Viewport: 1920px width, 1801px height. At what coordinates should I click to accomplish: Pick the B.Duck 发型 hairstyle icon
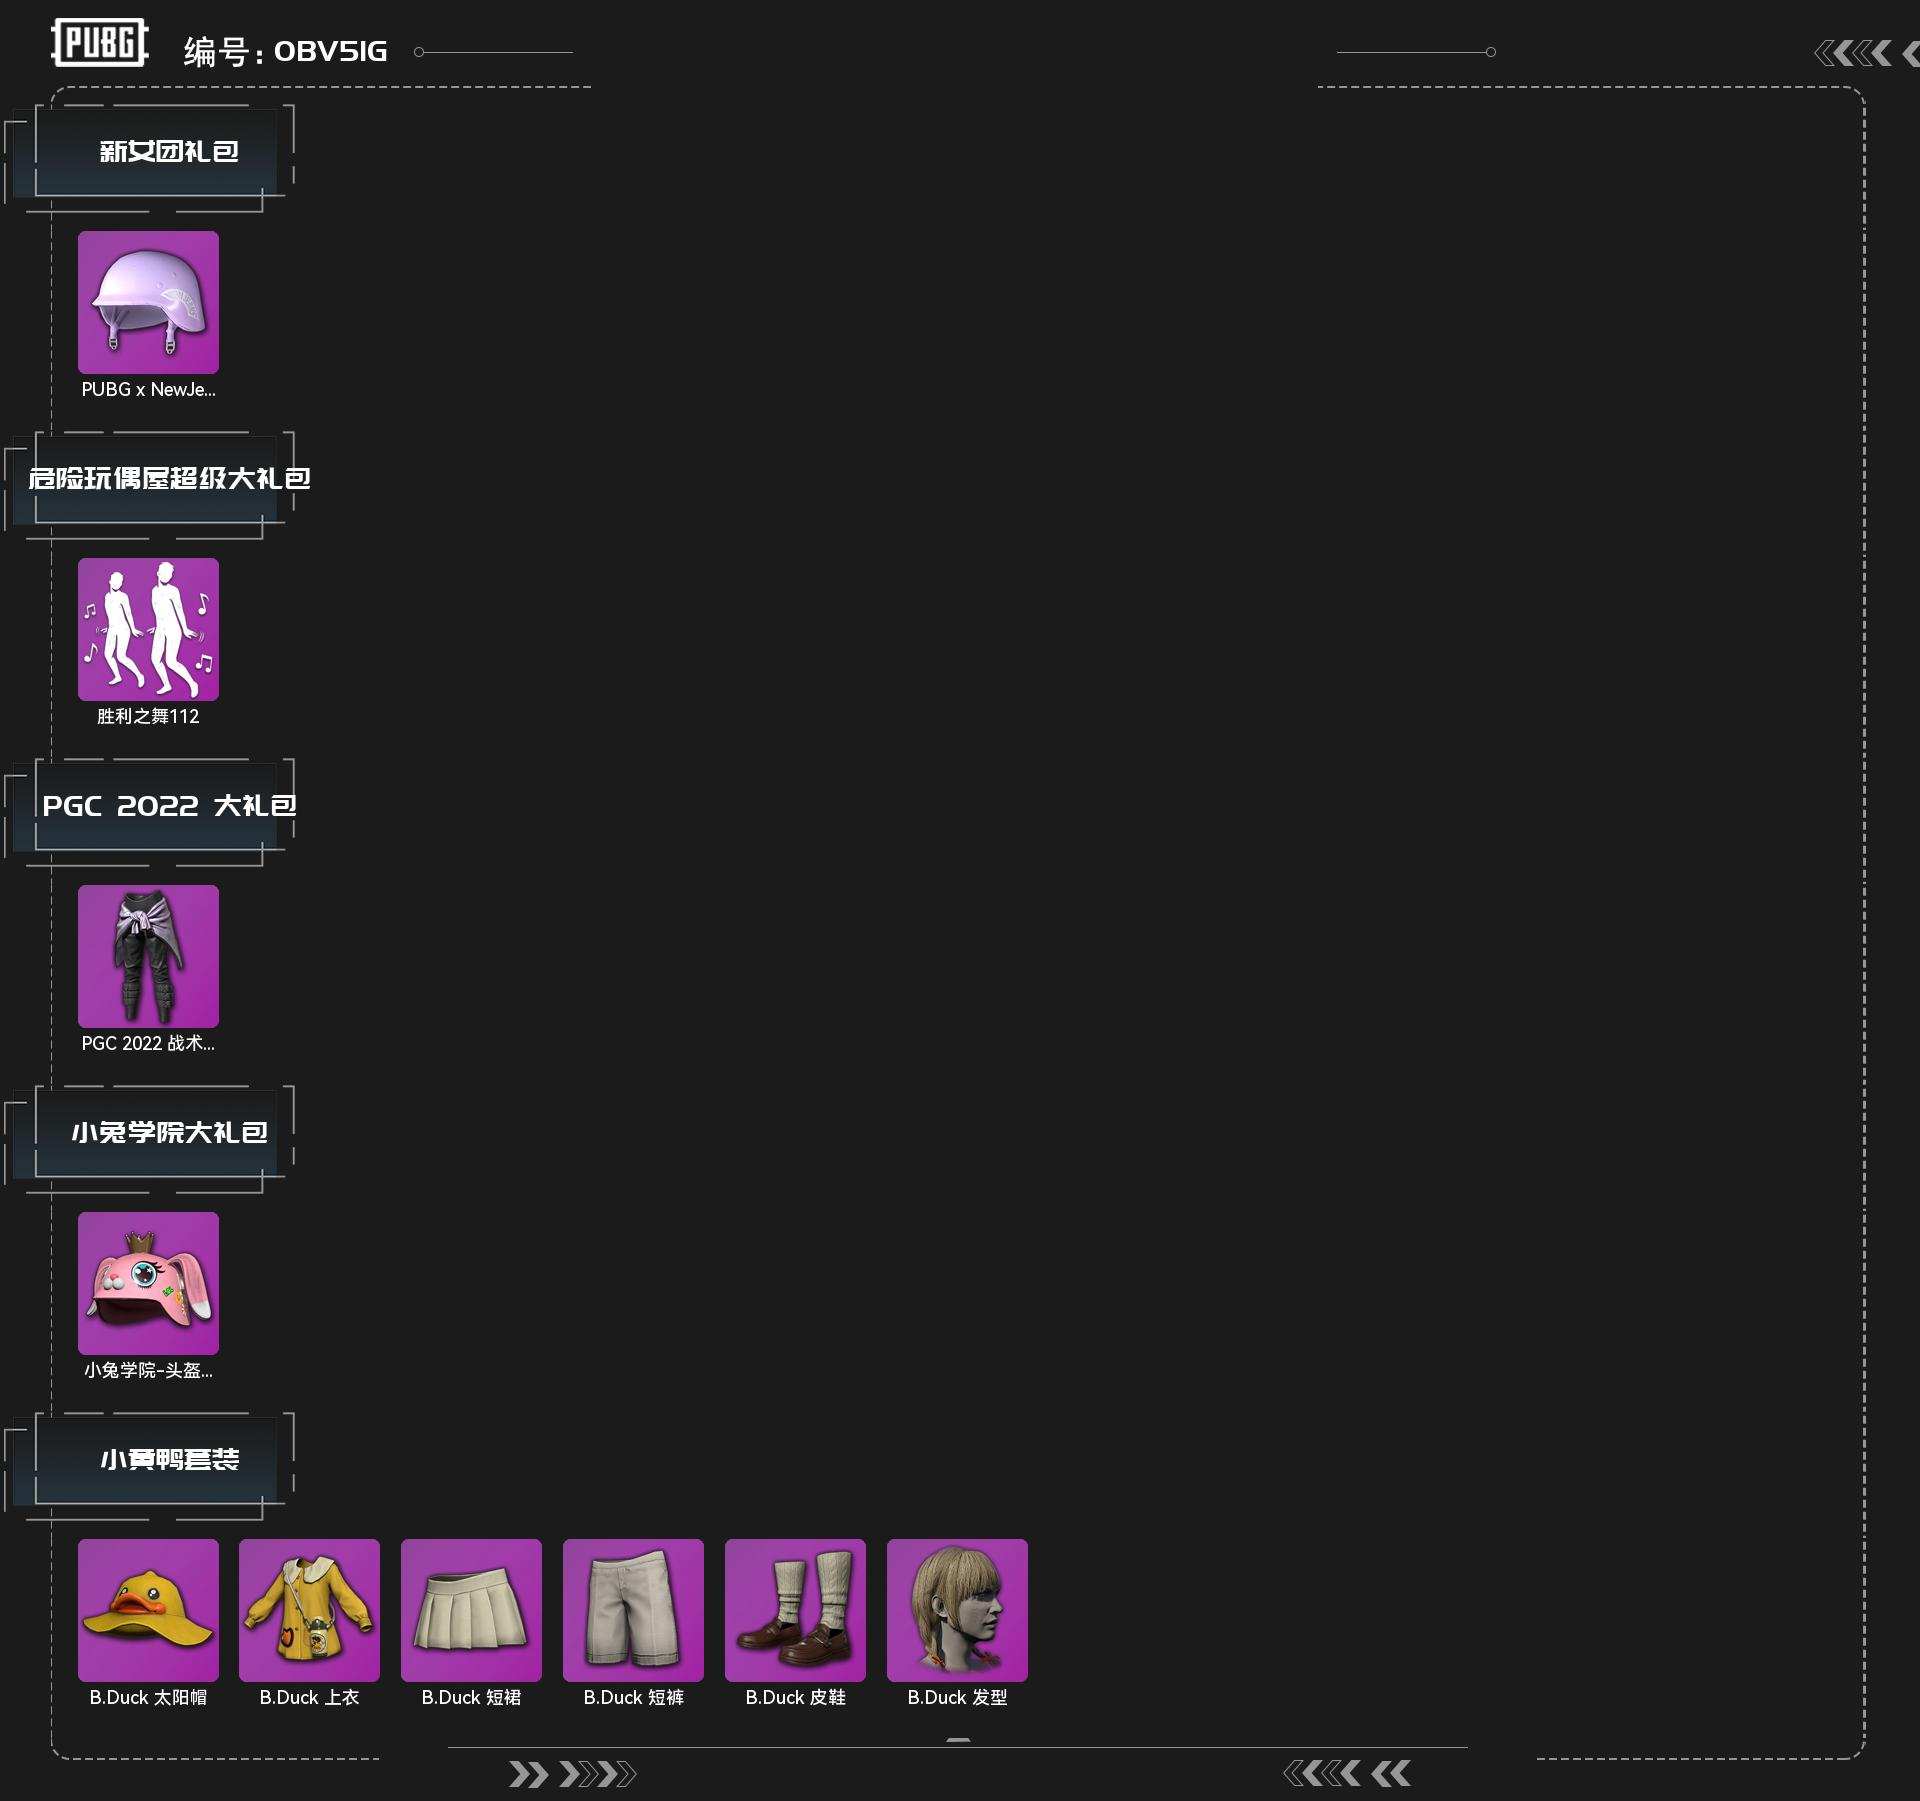pyautogui.click(x=957, y=1610)
